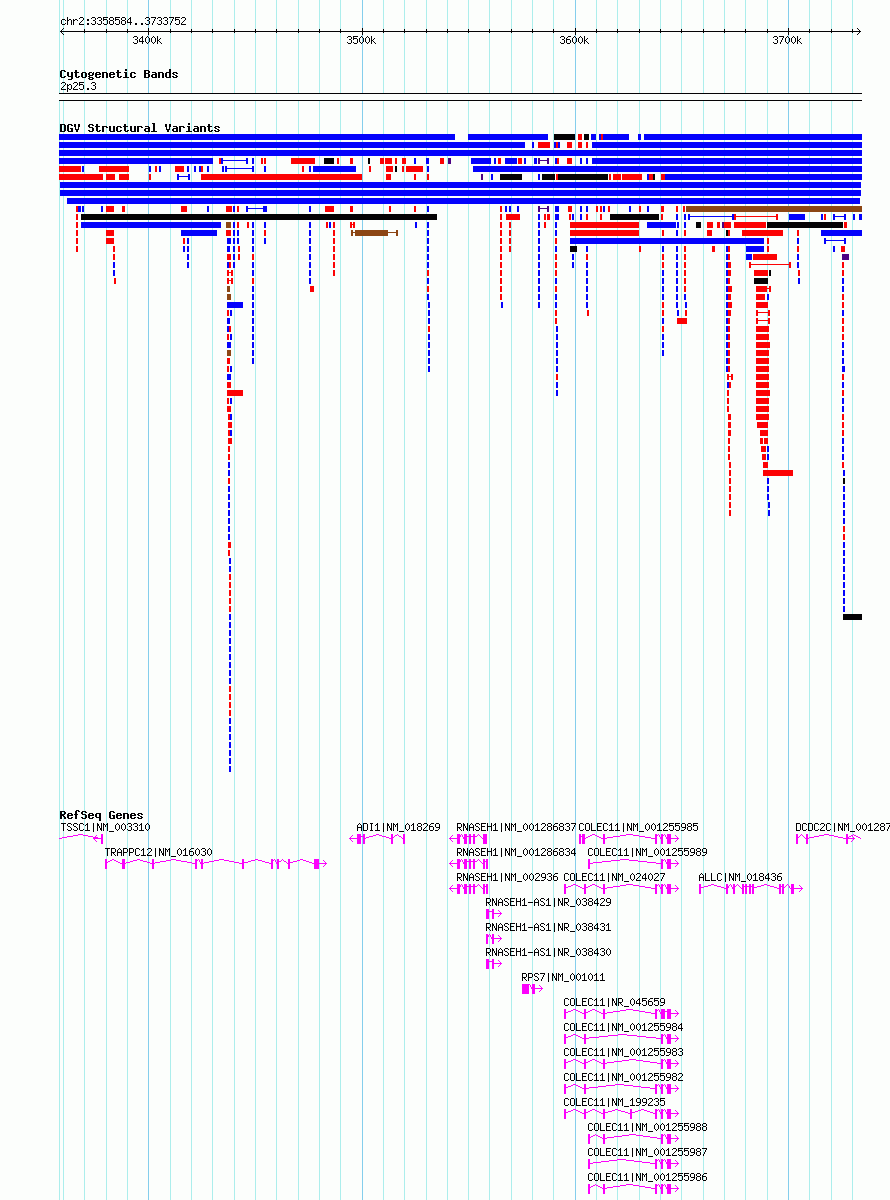The image size is (890, 1200).
Task: Open the COLEC11|NM_001255986 transcript label
Action: (x=647, y=1177)
